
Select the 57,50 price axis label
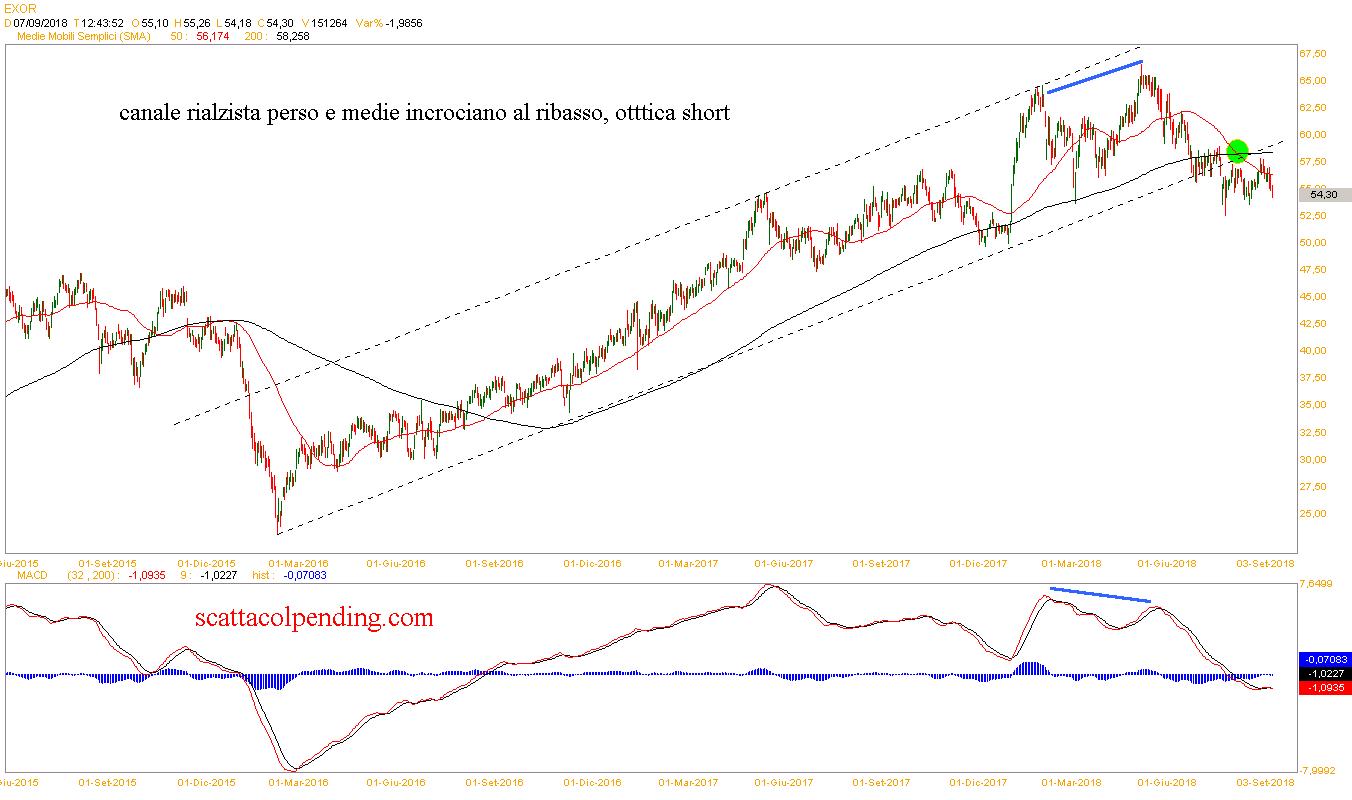click(1313, 161)
